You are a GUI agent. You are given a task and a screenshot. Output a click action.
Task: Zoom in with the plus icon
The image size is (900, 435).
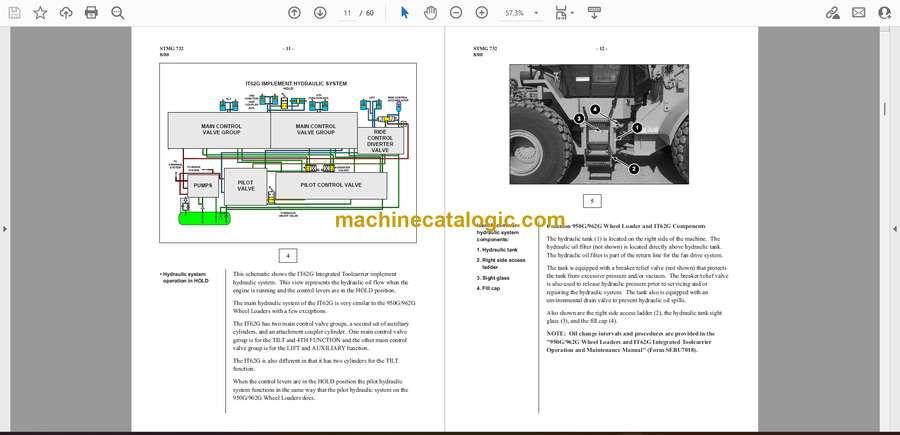(482, 13)
